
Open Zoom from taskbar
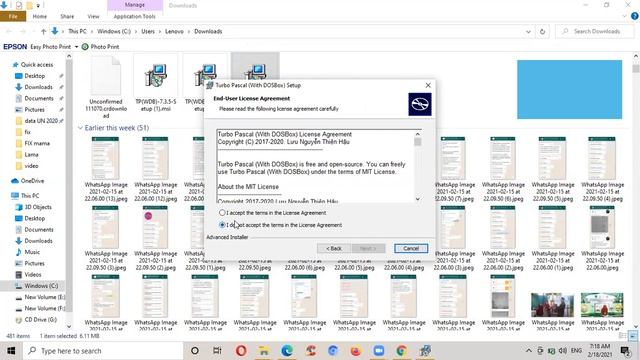378,351
